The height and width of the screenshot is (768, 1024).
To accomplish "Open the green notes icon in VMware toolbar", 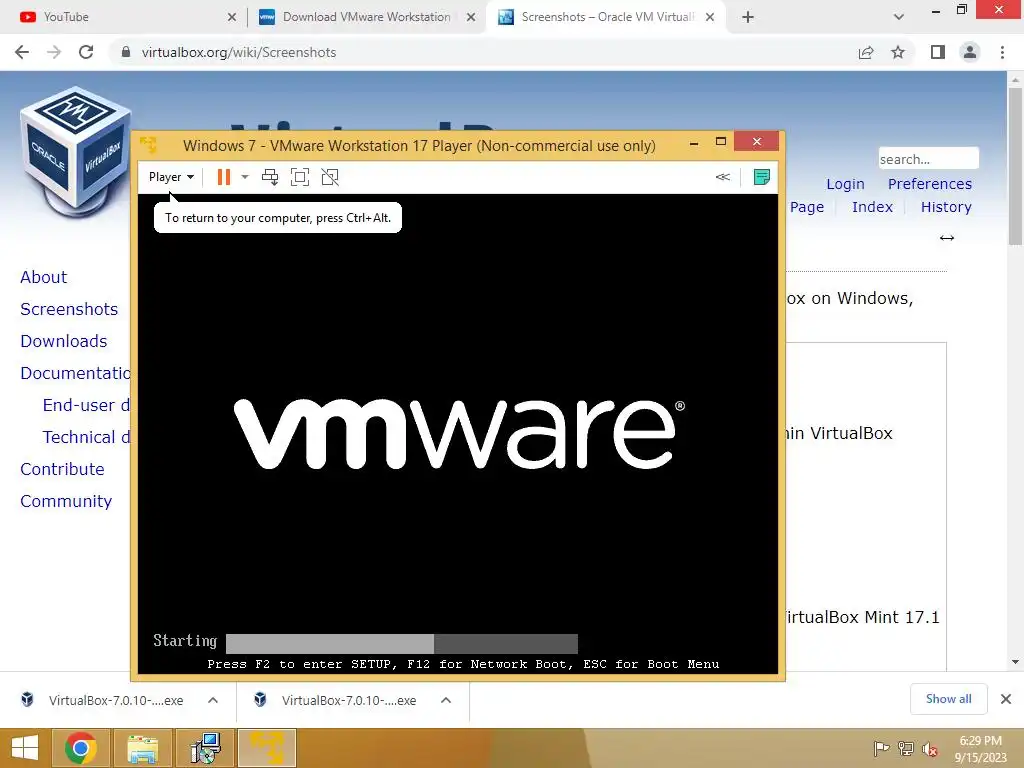I will pos(761,177).
